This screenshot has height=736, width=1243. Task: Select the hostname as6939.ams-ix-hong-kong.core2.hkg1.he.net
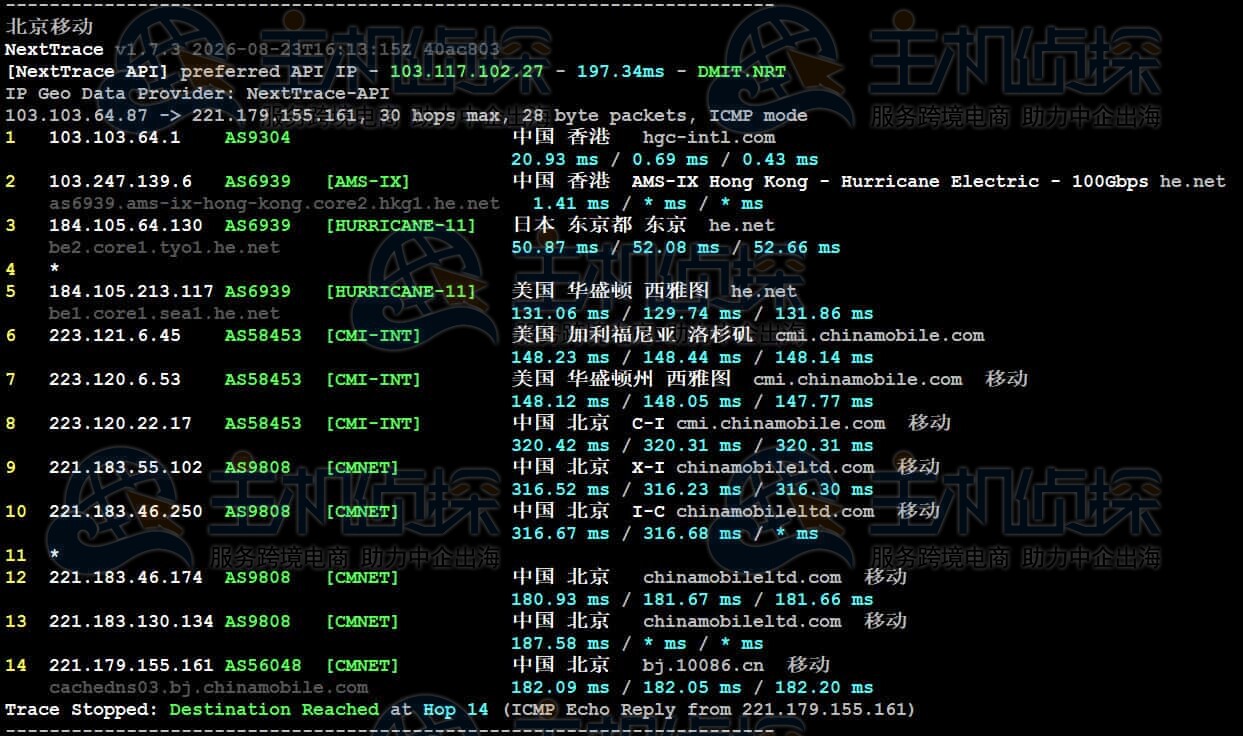[x=274, y=203]
